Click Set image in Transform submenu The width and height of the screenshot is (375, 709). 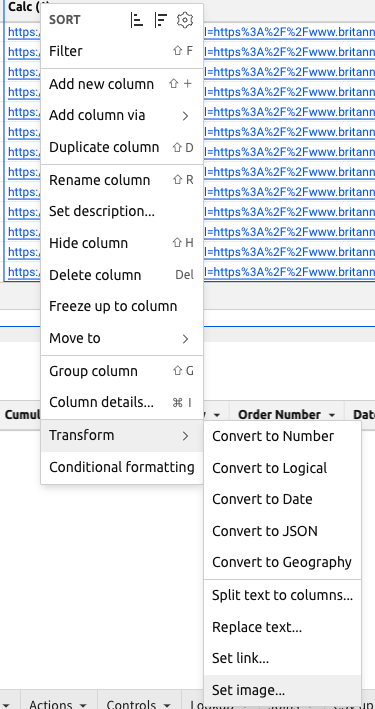(x=282, y=690)
